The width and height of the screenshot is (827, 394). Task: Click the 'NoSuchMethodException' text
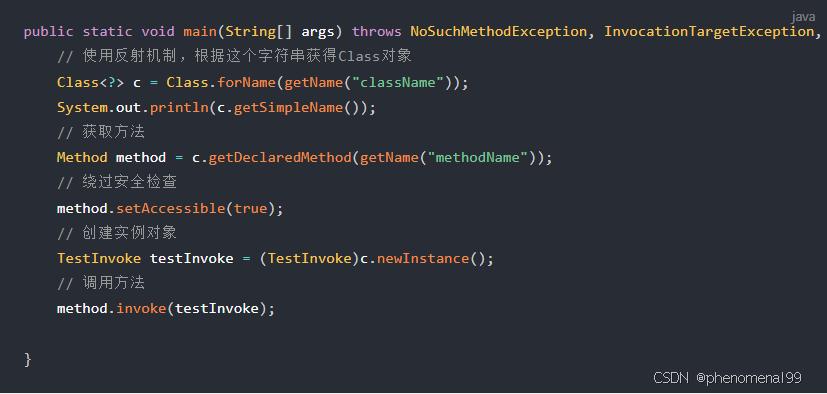[498, 32]
